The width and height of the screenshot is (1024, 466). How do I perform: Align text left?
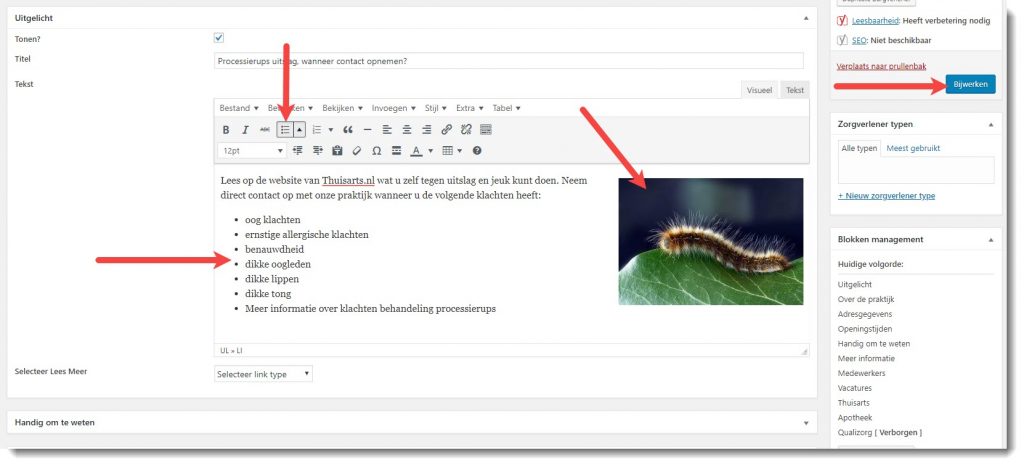click(x=387, y=130)
